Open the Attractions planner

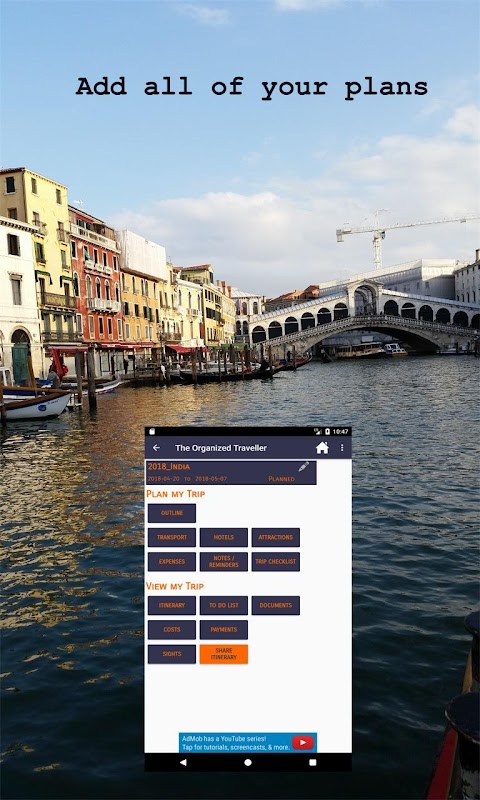(275, 537)
